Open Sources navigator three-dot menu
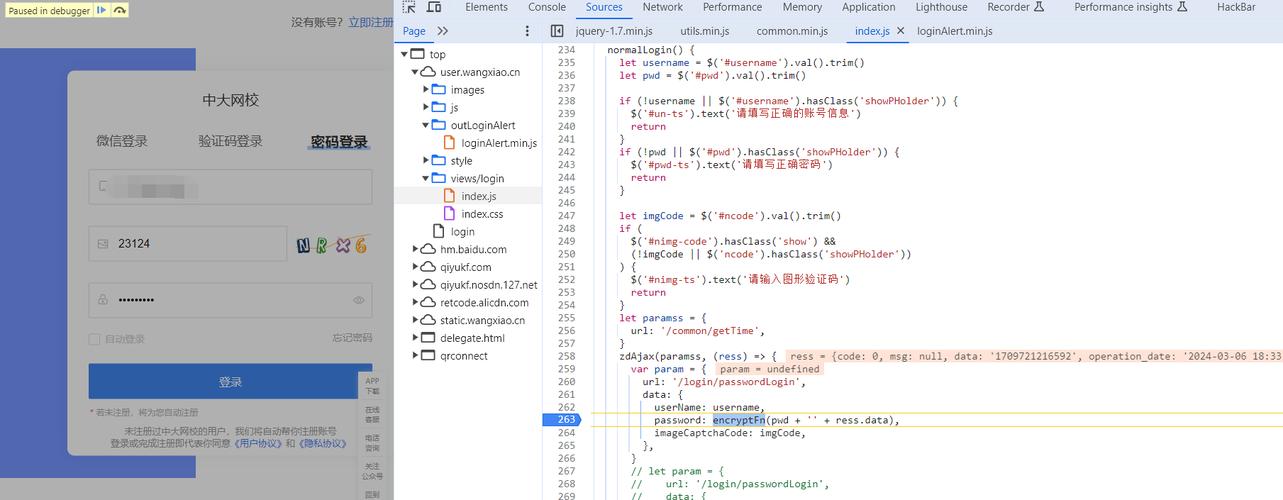The width and height of the screenshot is (1283, 500). click(528, 31)
